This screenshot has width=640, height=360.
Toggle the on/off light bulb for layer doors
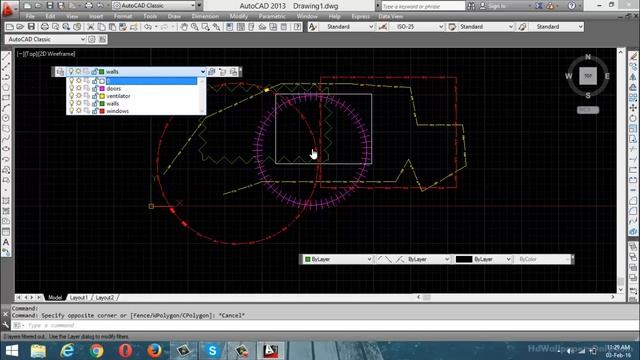coord(71,89)
